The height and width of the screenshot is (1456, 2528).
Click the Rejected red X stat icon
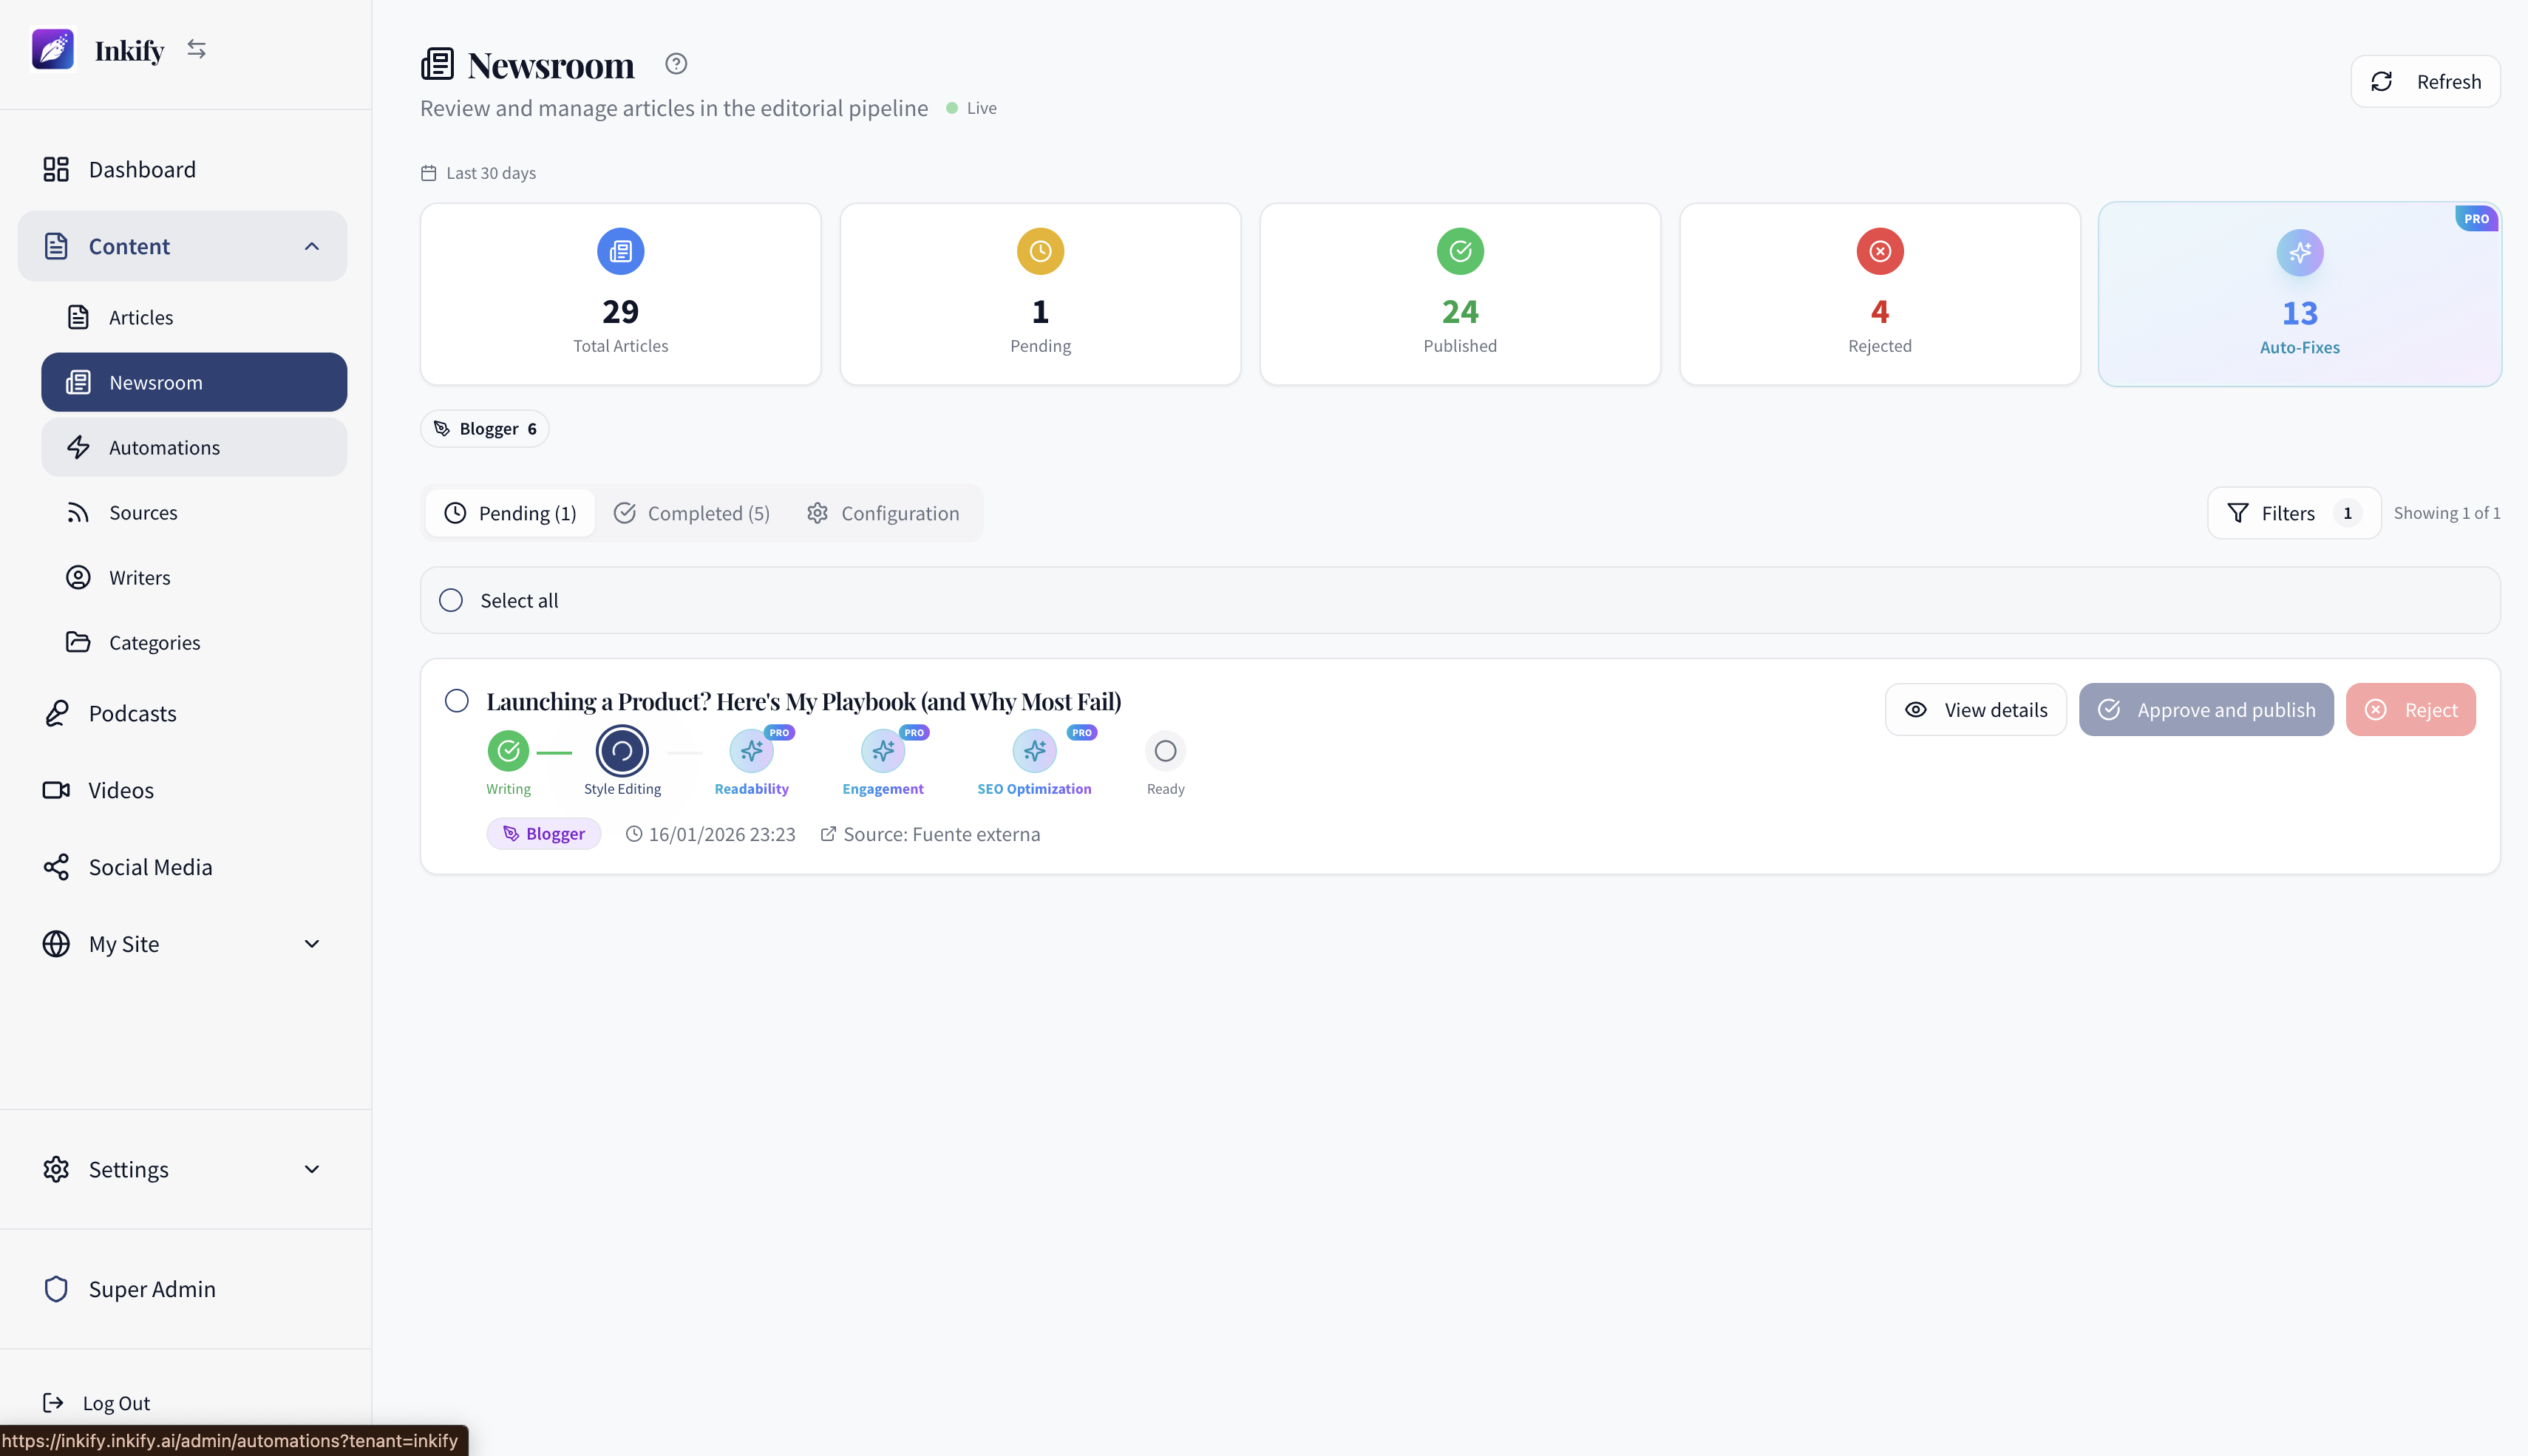(x=1879, y=251)
